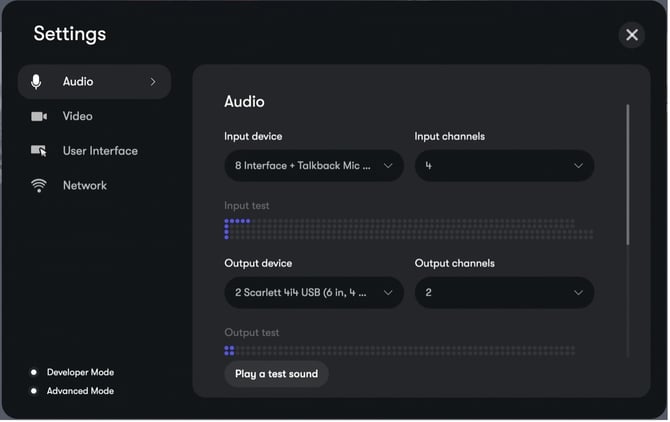Click the chevron arrow beside Audio
This screenshot has width=670, height=422.
(153, 82)
